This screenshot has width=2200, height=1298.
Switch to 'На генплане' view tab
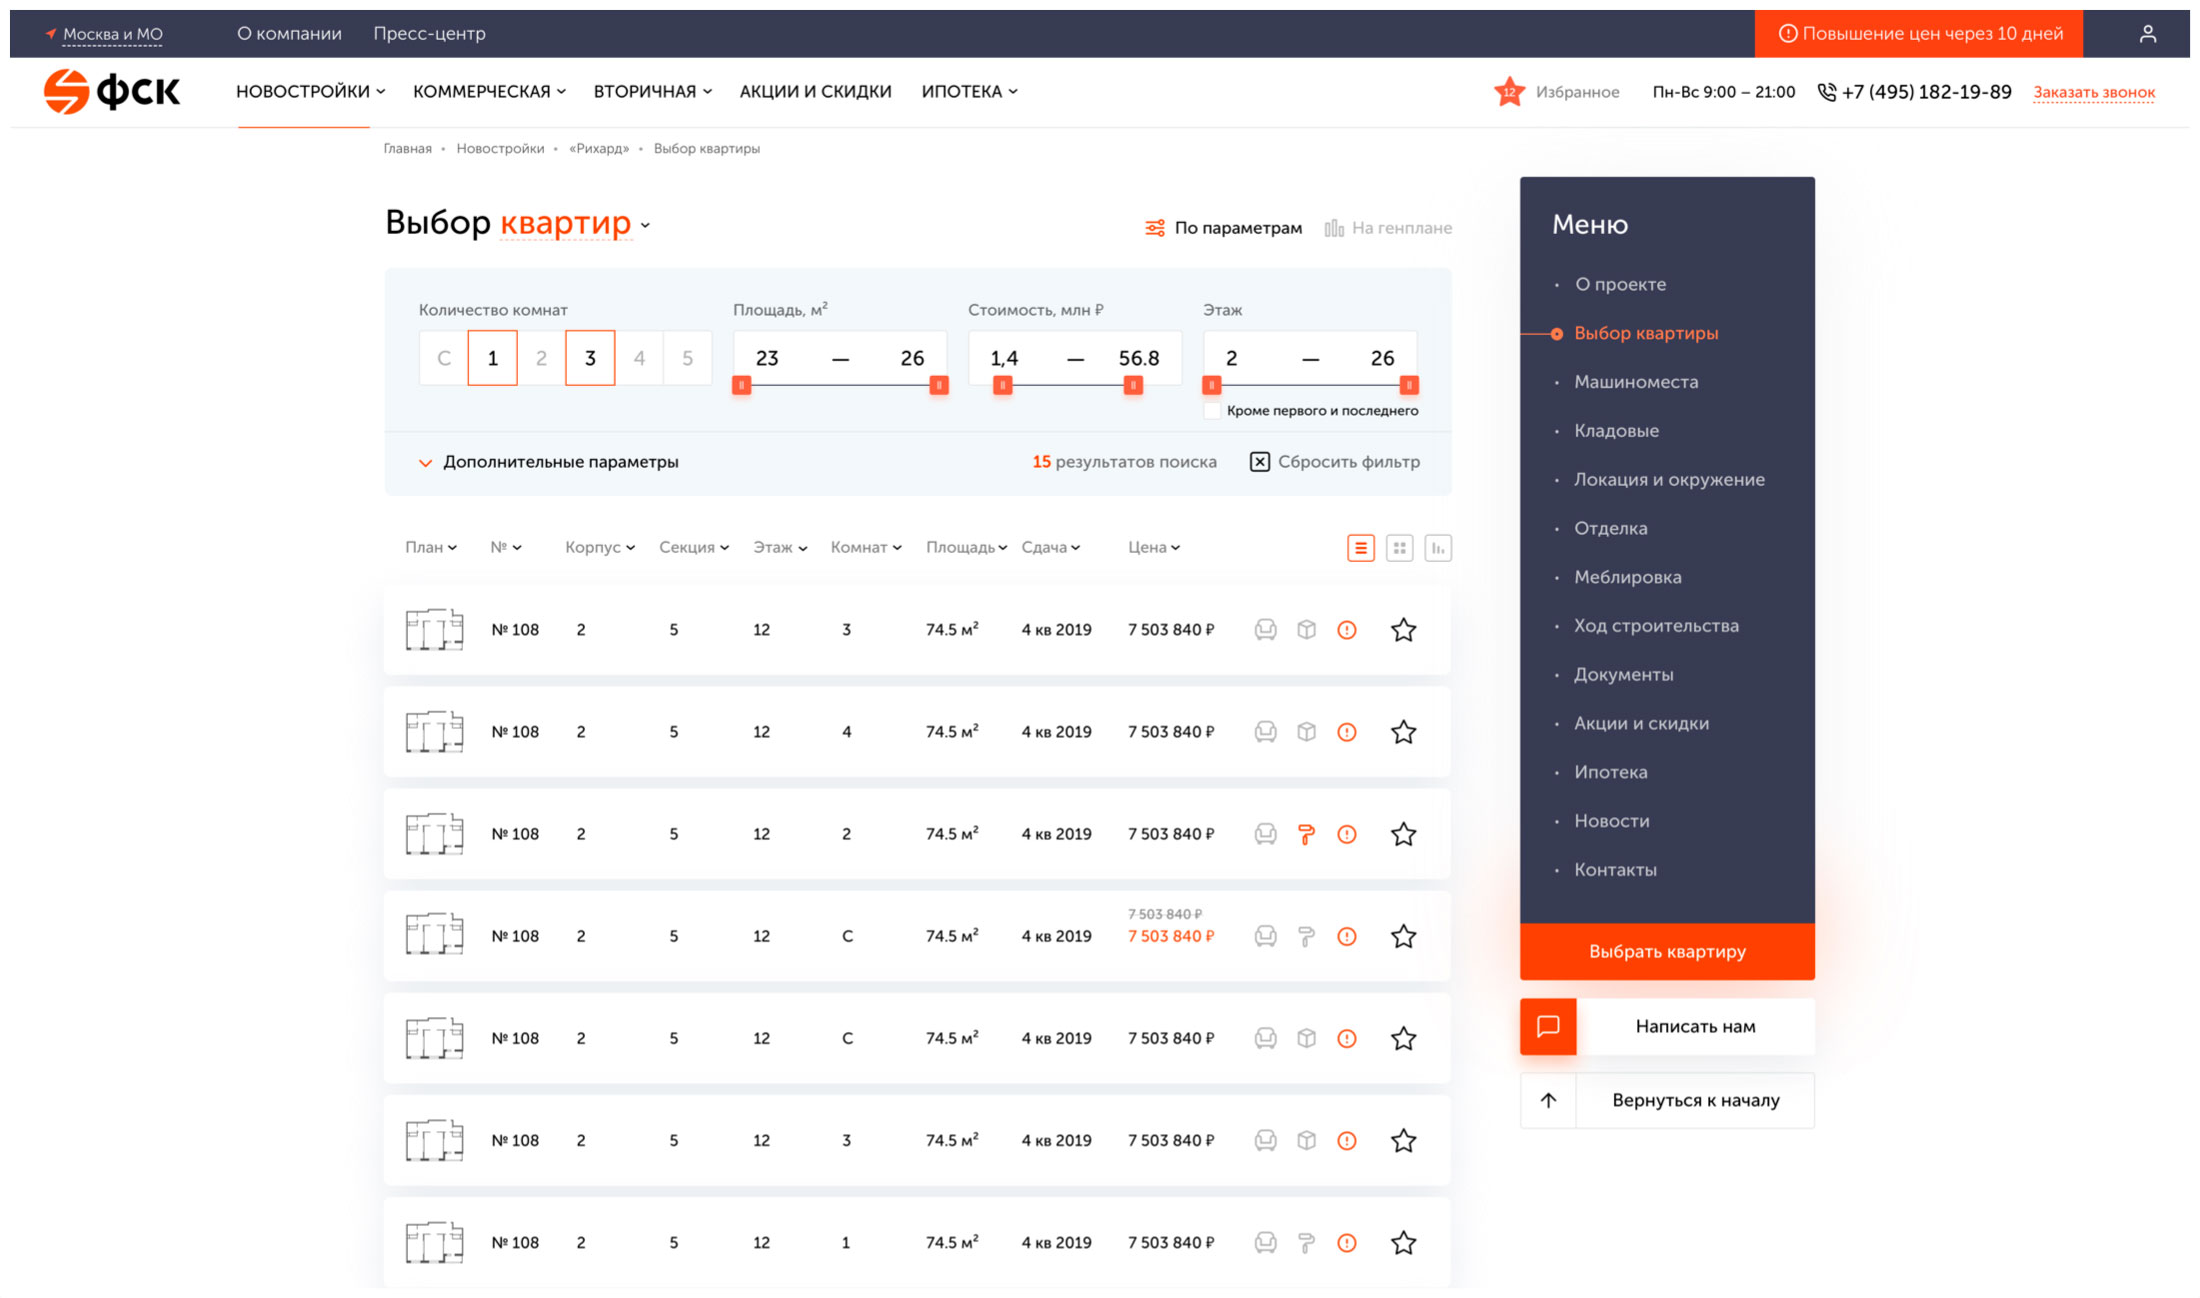pyautogui.click(x=1388, y=228)
